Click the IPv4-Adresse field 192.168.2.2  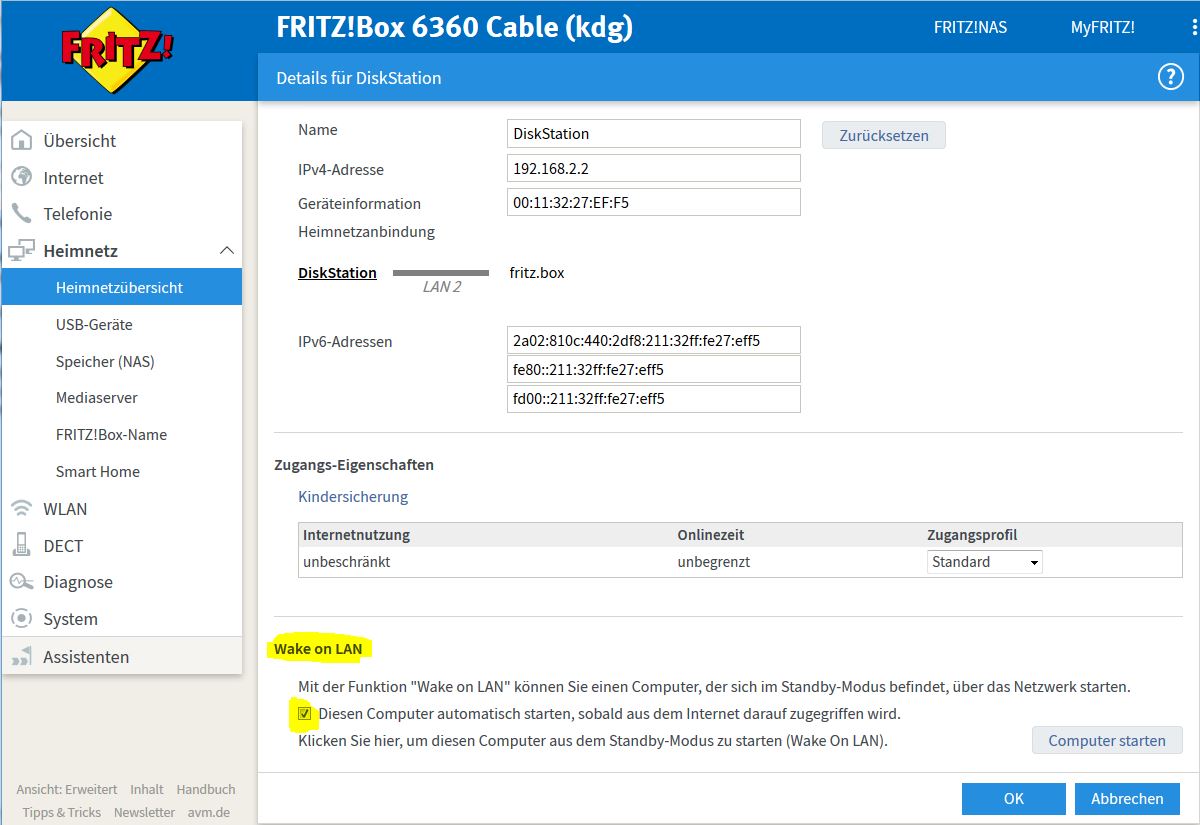[654, 168]
